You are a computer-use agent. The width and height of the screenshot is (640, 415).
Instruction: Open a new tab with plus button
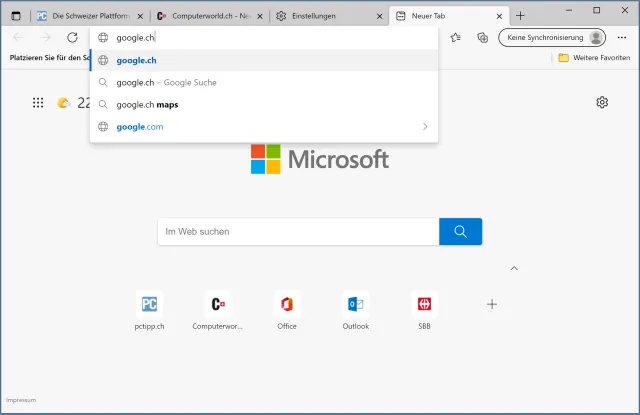click(x=520, y=16)
